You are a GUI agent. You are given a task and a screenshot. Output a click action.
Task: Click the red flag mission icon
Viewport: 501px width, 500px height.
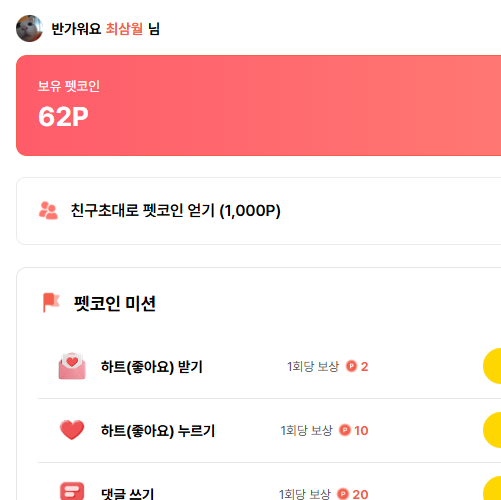51,303
